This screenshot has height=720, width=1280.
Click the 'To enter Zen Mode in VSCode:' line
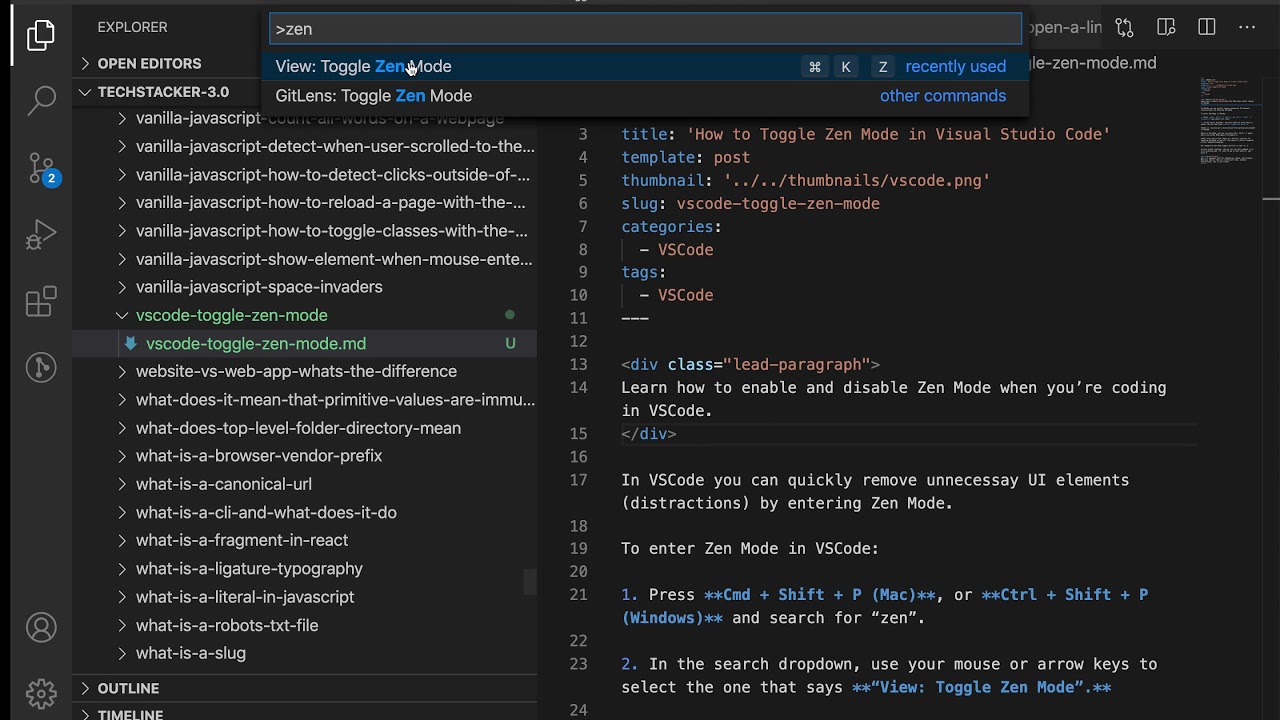click(750, 549)
